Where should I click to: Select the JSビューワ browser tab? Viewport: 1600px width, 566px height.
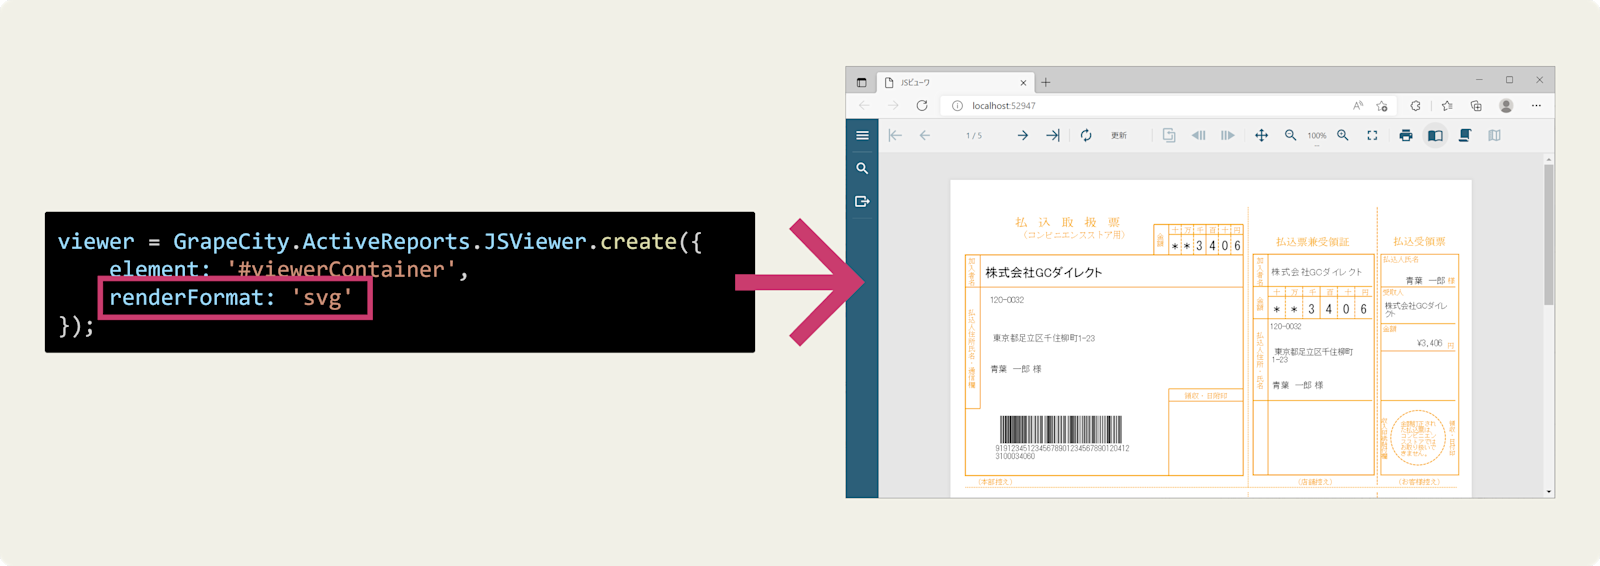point(954,83)
